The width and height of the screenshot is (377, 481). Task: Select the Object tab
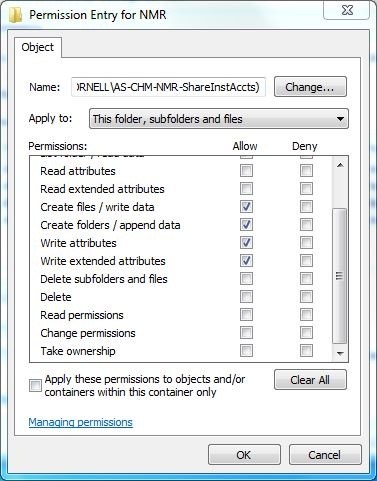[x=37, y=47]
